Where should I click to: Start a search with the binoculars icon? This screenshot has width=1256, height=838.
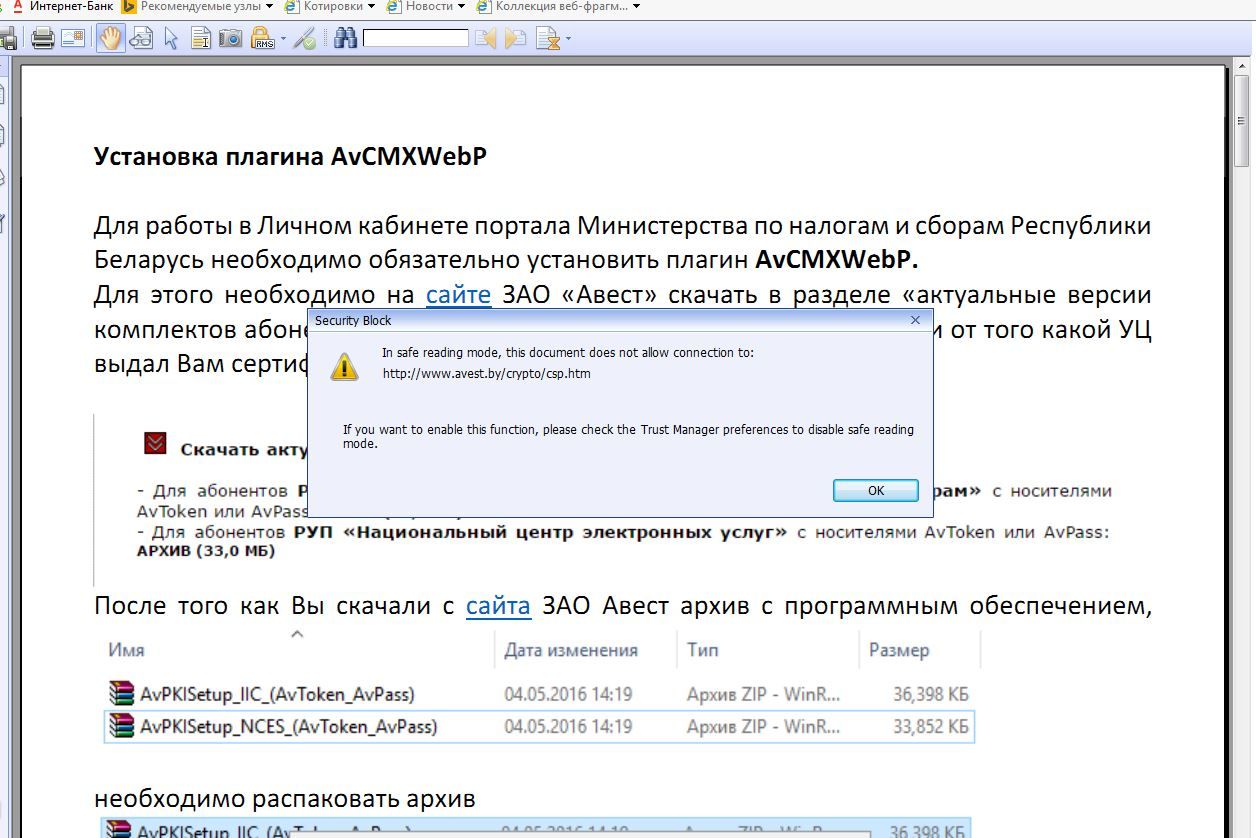[345, 39]
